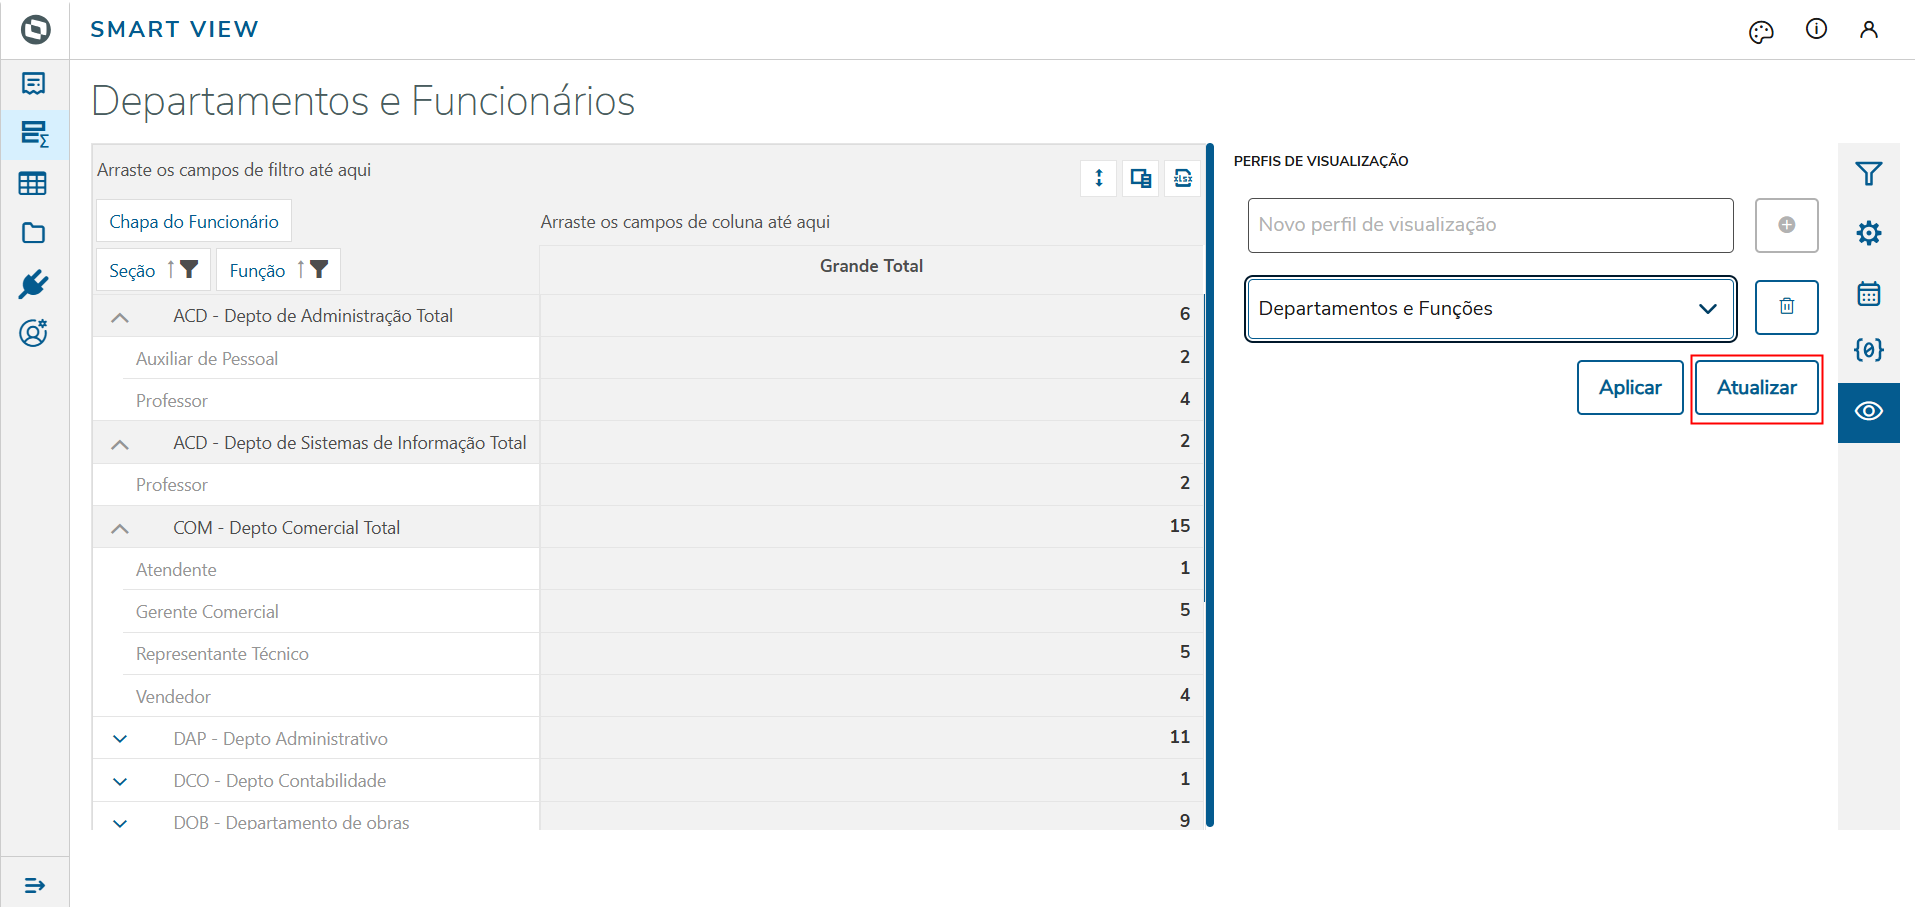Open the table grid view in sidebar
Screen dimensions: 1915x907
pos(33,184)
